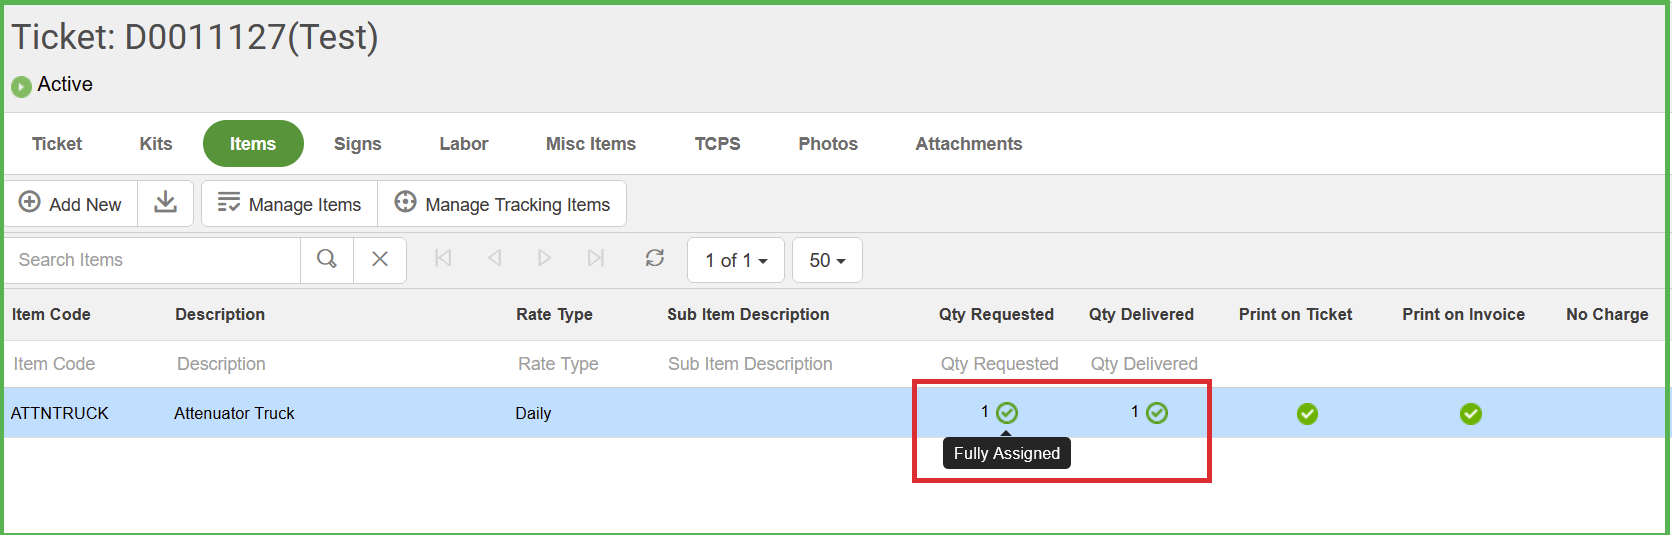Click the download icon button
Viewport: 1672px width, 535px height.
click(x=166, y=203)
